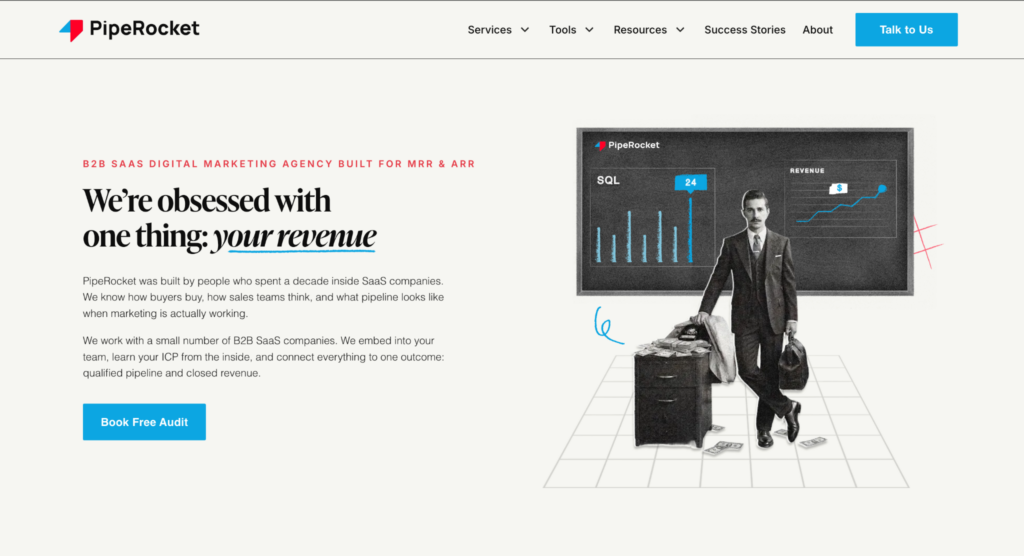
Task: Expand the Services chevron arrow
Action: 524,30
